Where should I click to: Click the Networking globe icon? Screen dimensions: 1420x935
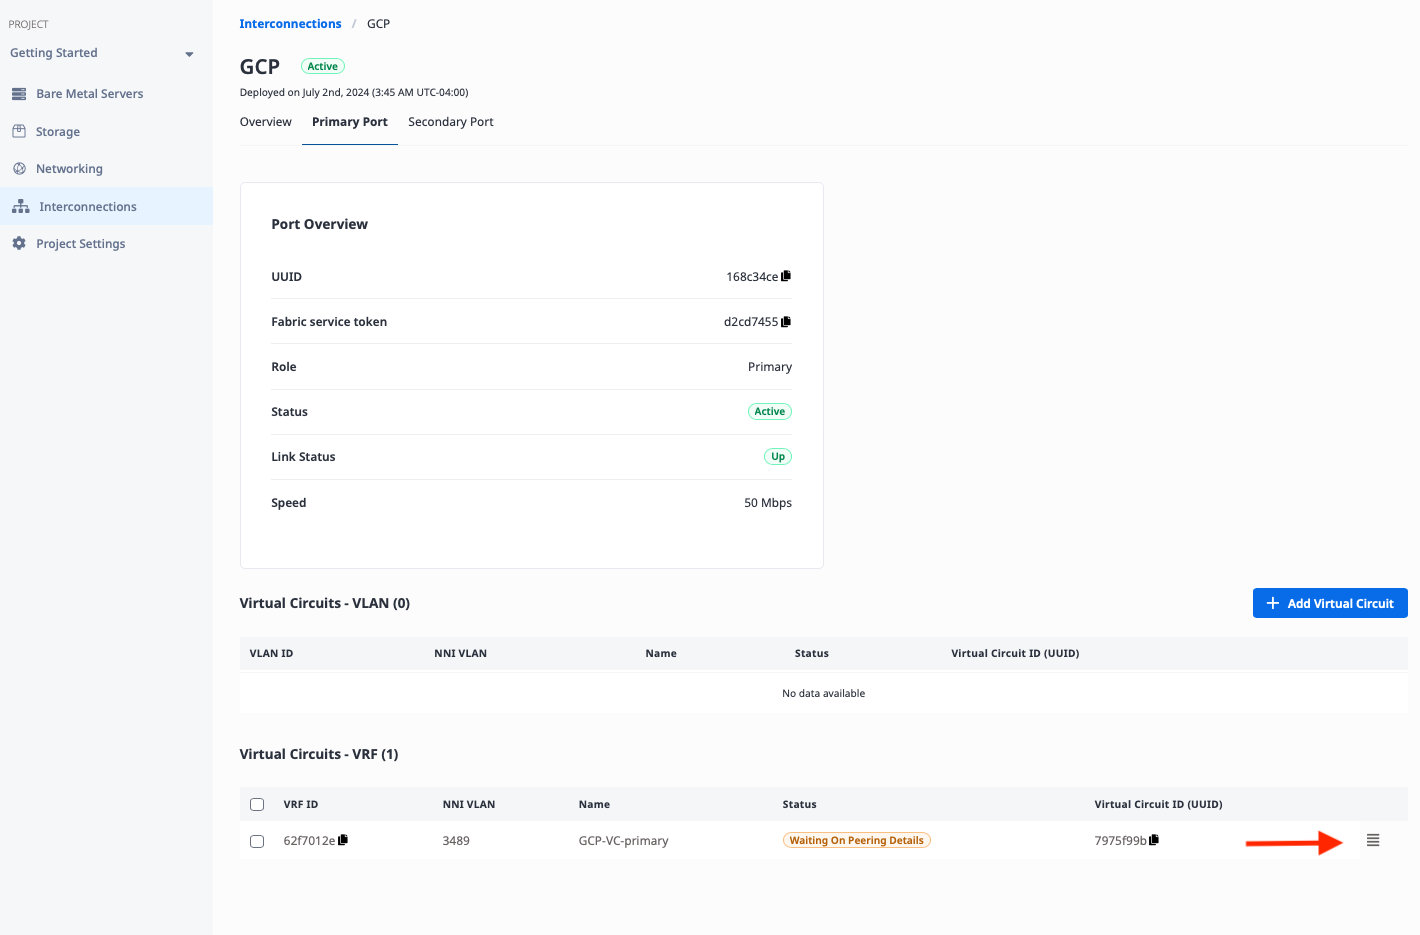19,168
